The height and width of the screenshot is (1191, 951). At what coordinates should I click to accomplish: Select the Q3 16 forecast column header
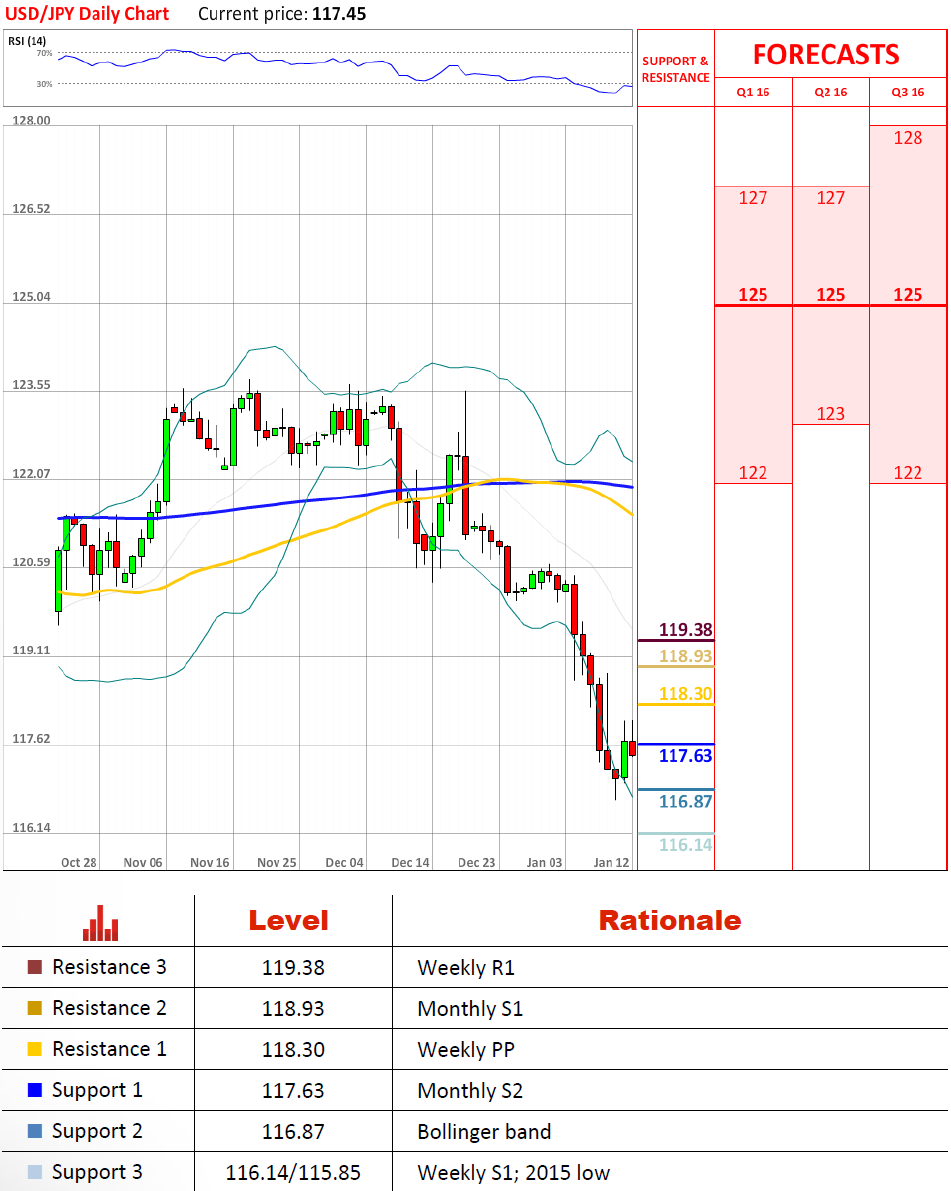click(x=908, y=92)
